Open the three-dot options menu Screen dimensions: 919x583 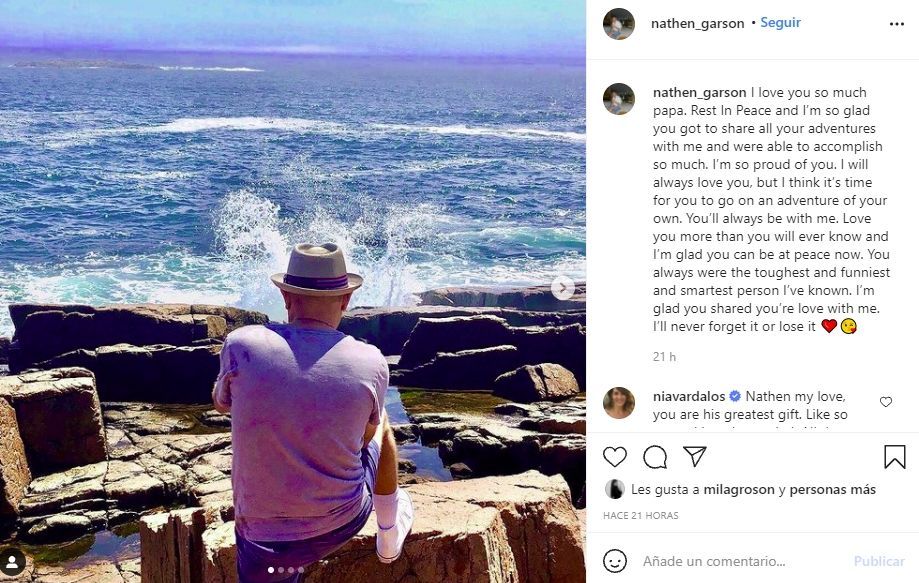click(896, 23)
